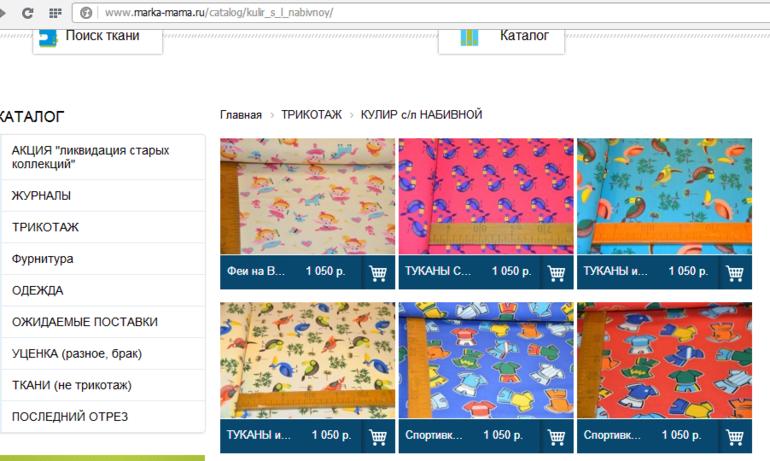The height and width of the screenshot is (461, 770).
Task: Reload the page using browser refresh icon
Action: pos(27,13)
